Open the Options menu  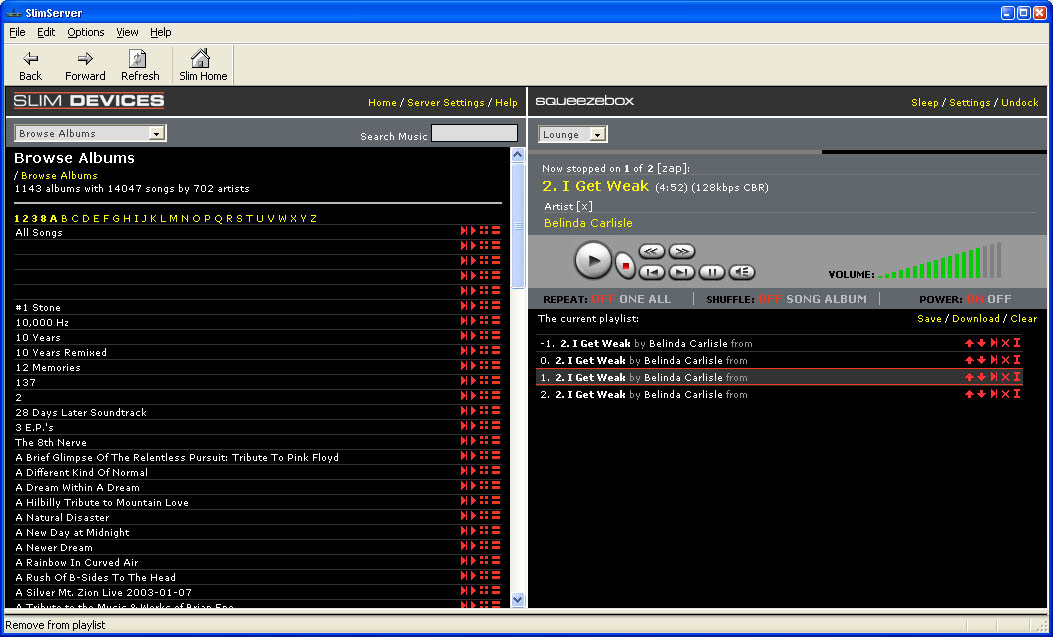click(x=86, y=32)
